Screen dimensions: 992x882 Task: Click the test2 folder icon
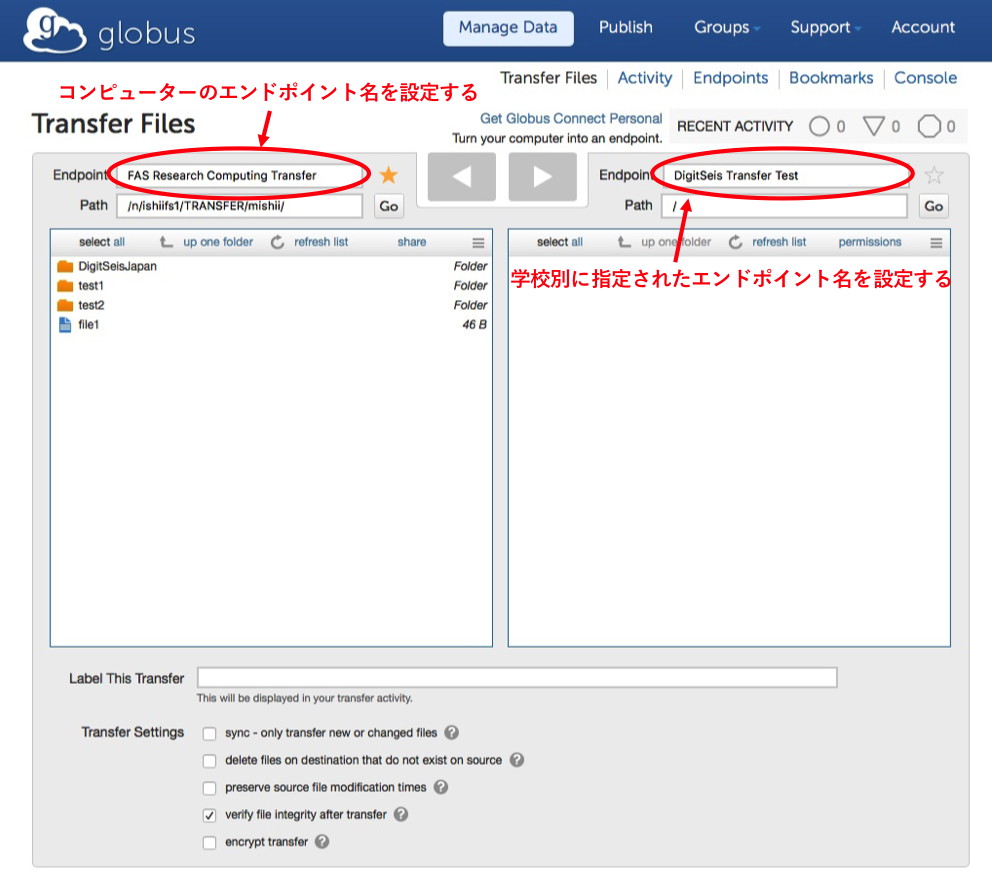pos(65,306)
